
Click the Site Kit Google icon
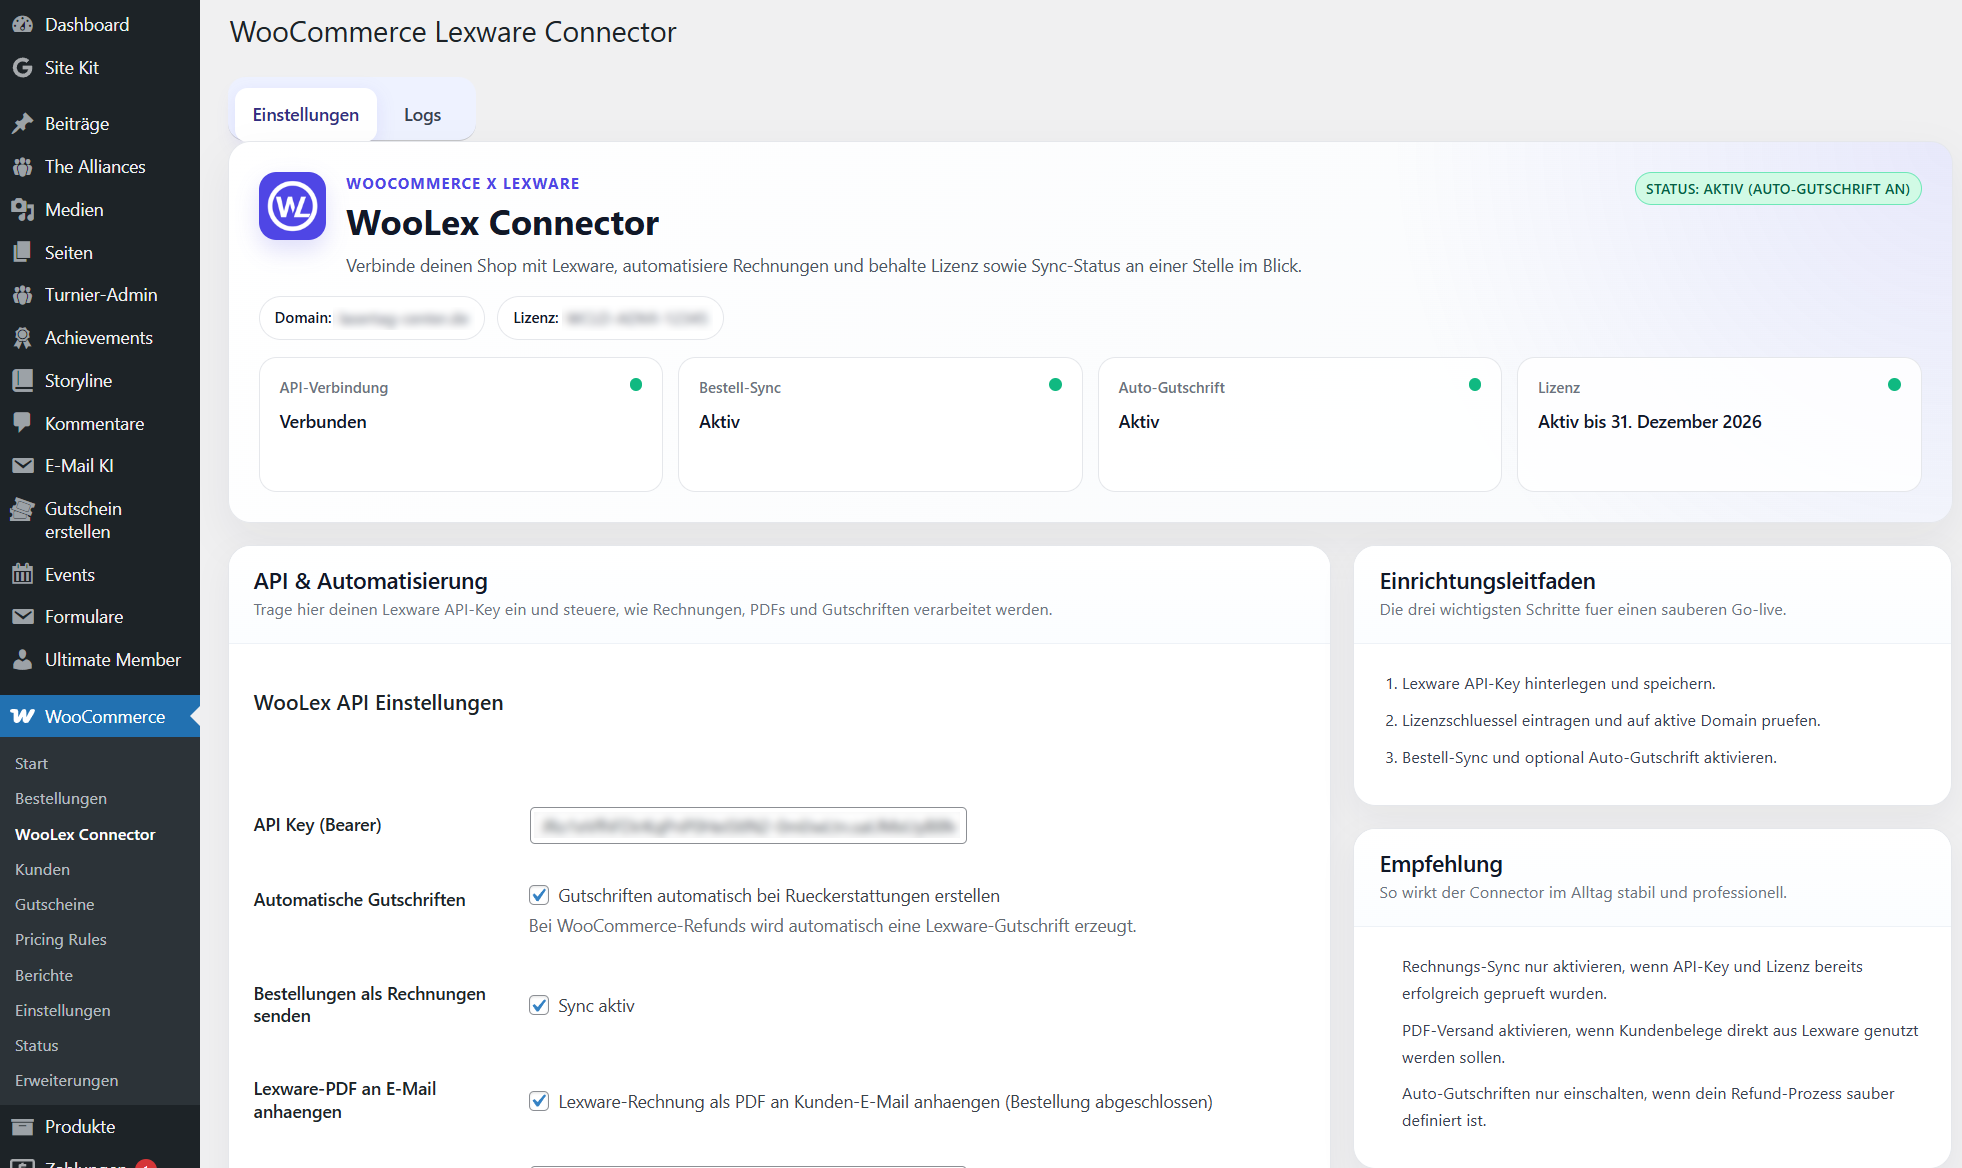point(22,68)
